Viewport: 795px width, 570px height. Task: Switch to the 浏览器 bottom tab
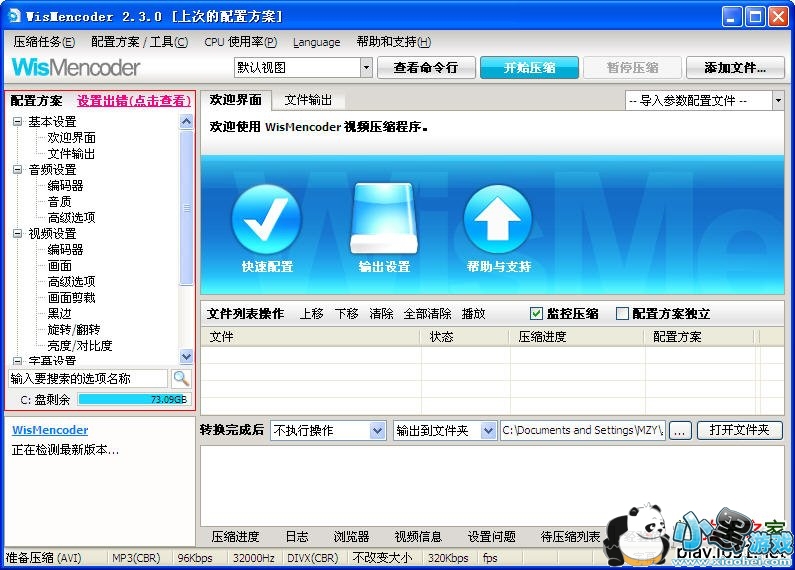pos(351,537)
